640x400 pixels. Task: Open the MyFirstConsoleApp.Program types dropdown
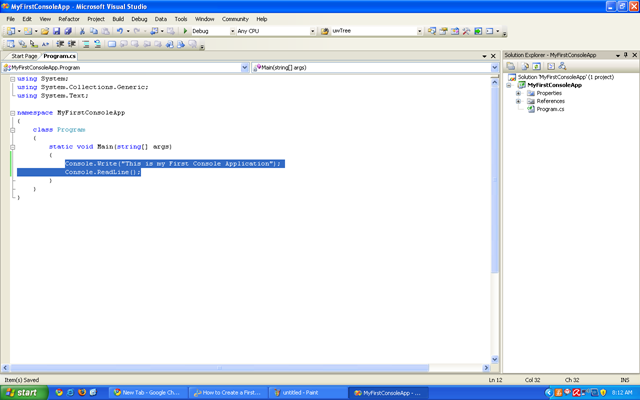[244, 68]
